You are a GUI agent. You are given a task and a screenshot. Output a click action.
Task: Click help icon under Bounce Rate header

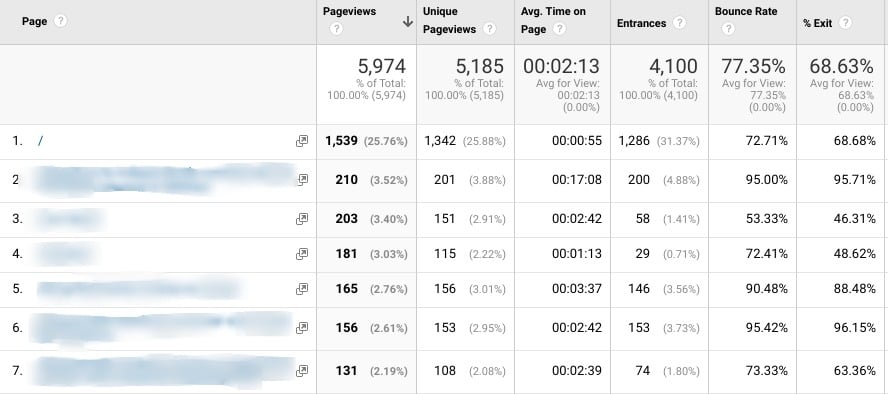click(x=728, y=29)
